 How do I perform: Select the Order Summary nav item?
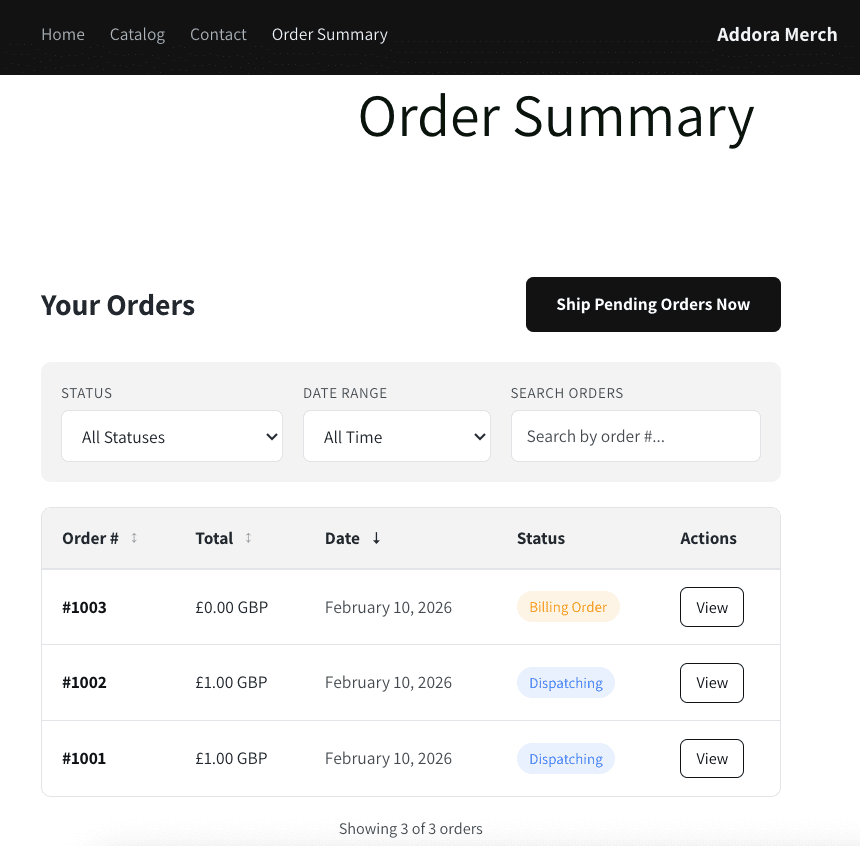[330, 34]
